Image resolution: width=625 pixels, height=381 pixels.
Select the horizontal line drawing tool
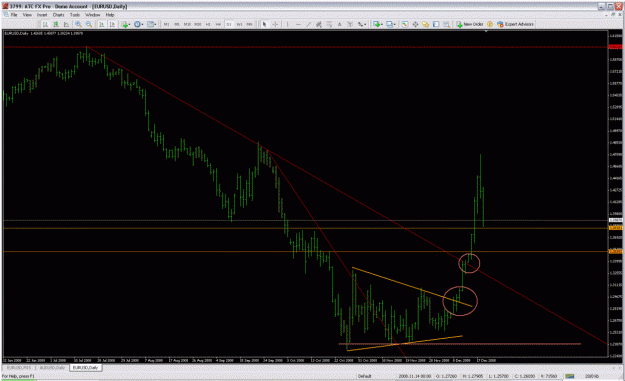[x=298, y=24]
